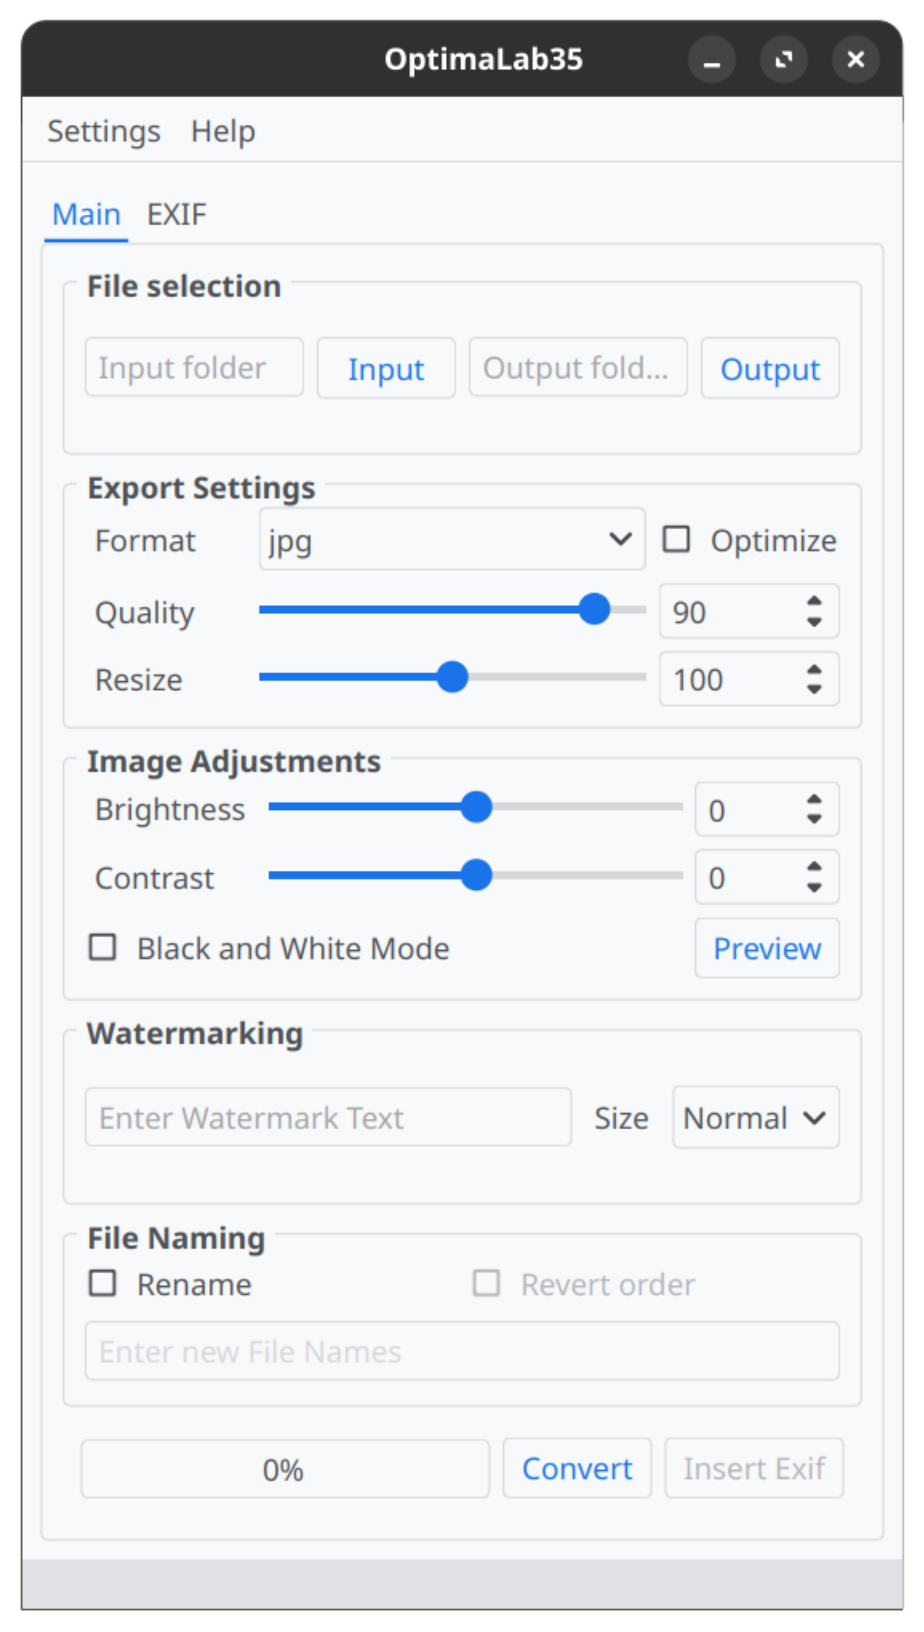Open the Format dropdown showing jpg
Screen dimensions: 924x1632
pyautogui.click(x=452, y=540)
